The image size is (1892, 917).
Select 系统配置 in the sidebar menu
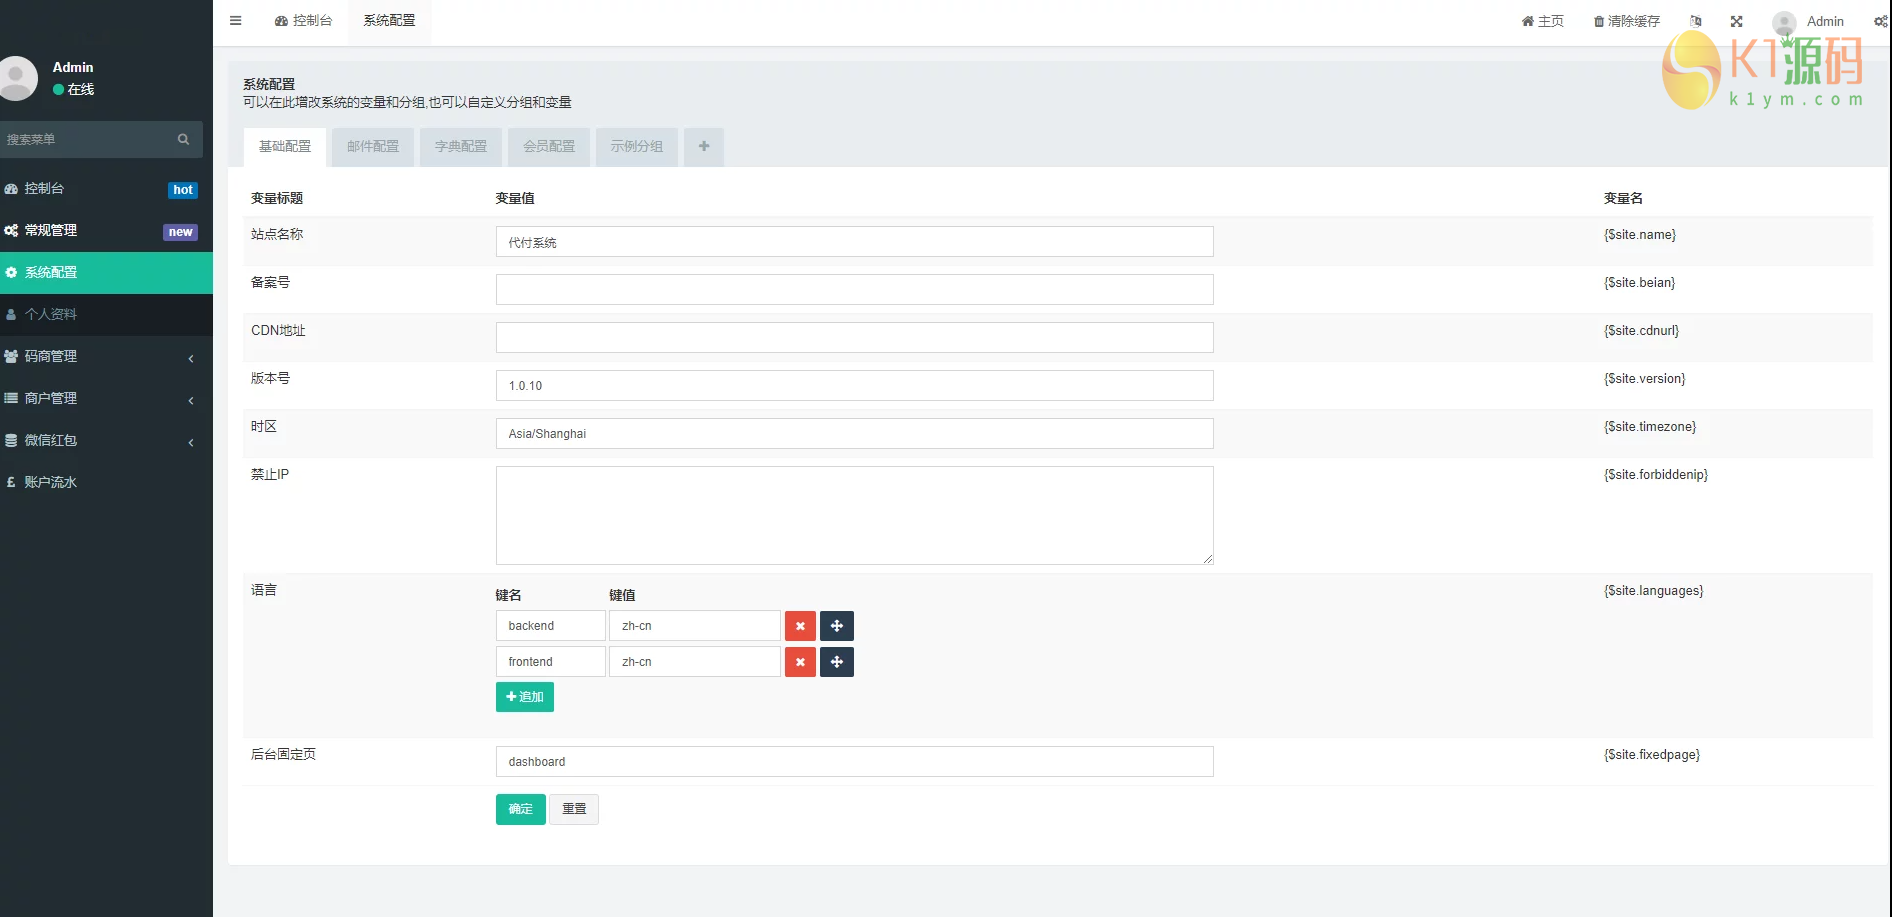click(106, 273)
